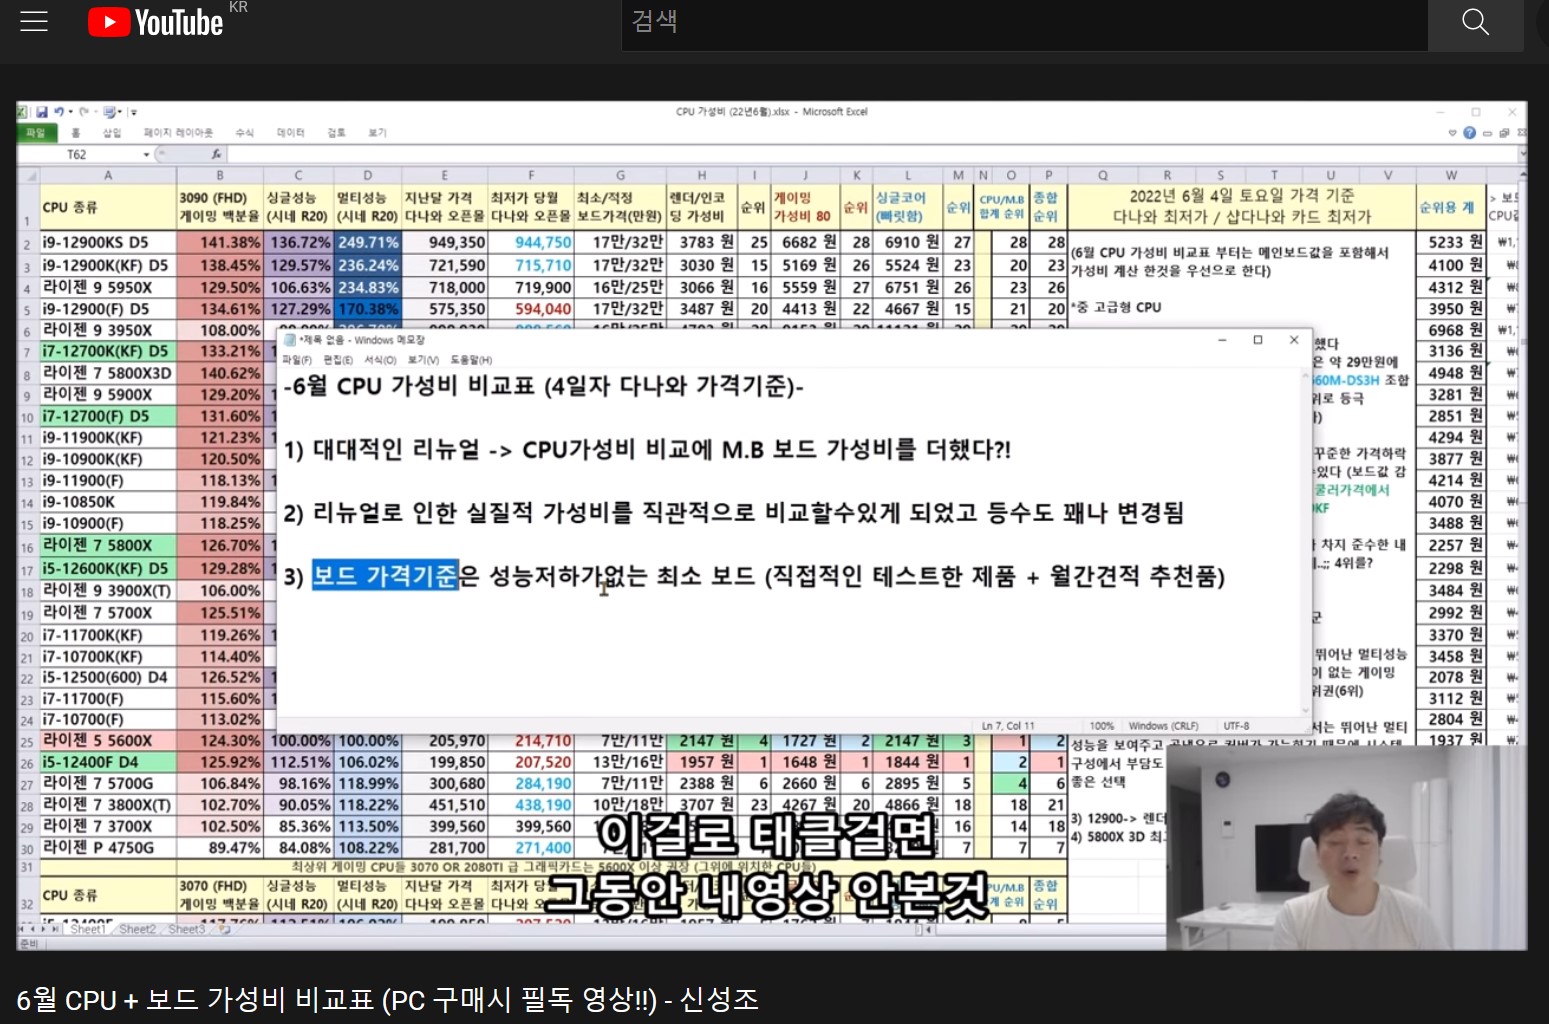Click the first-sheet navigation arrow
Image resolution: width=1549 pixels, height=1024 pixels.
click(22, 929)
